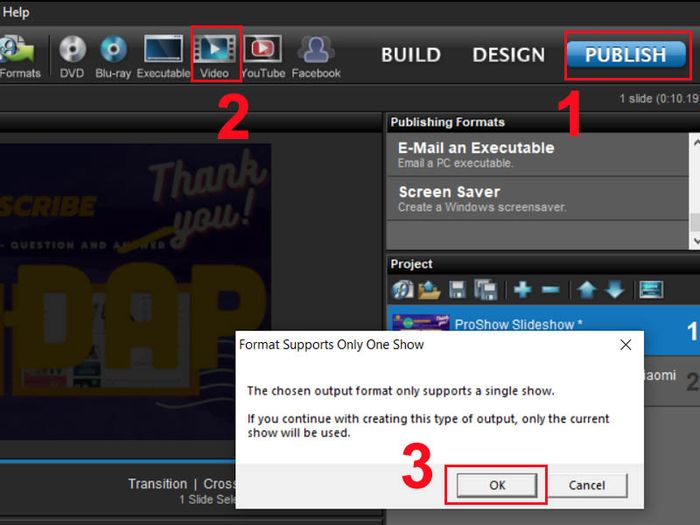Click the new project icon in Project panel
Image resolution: width=700 pixels, height=525 pixels.
point(403,290)
